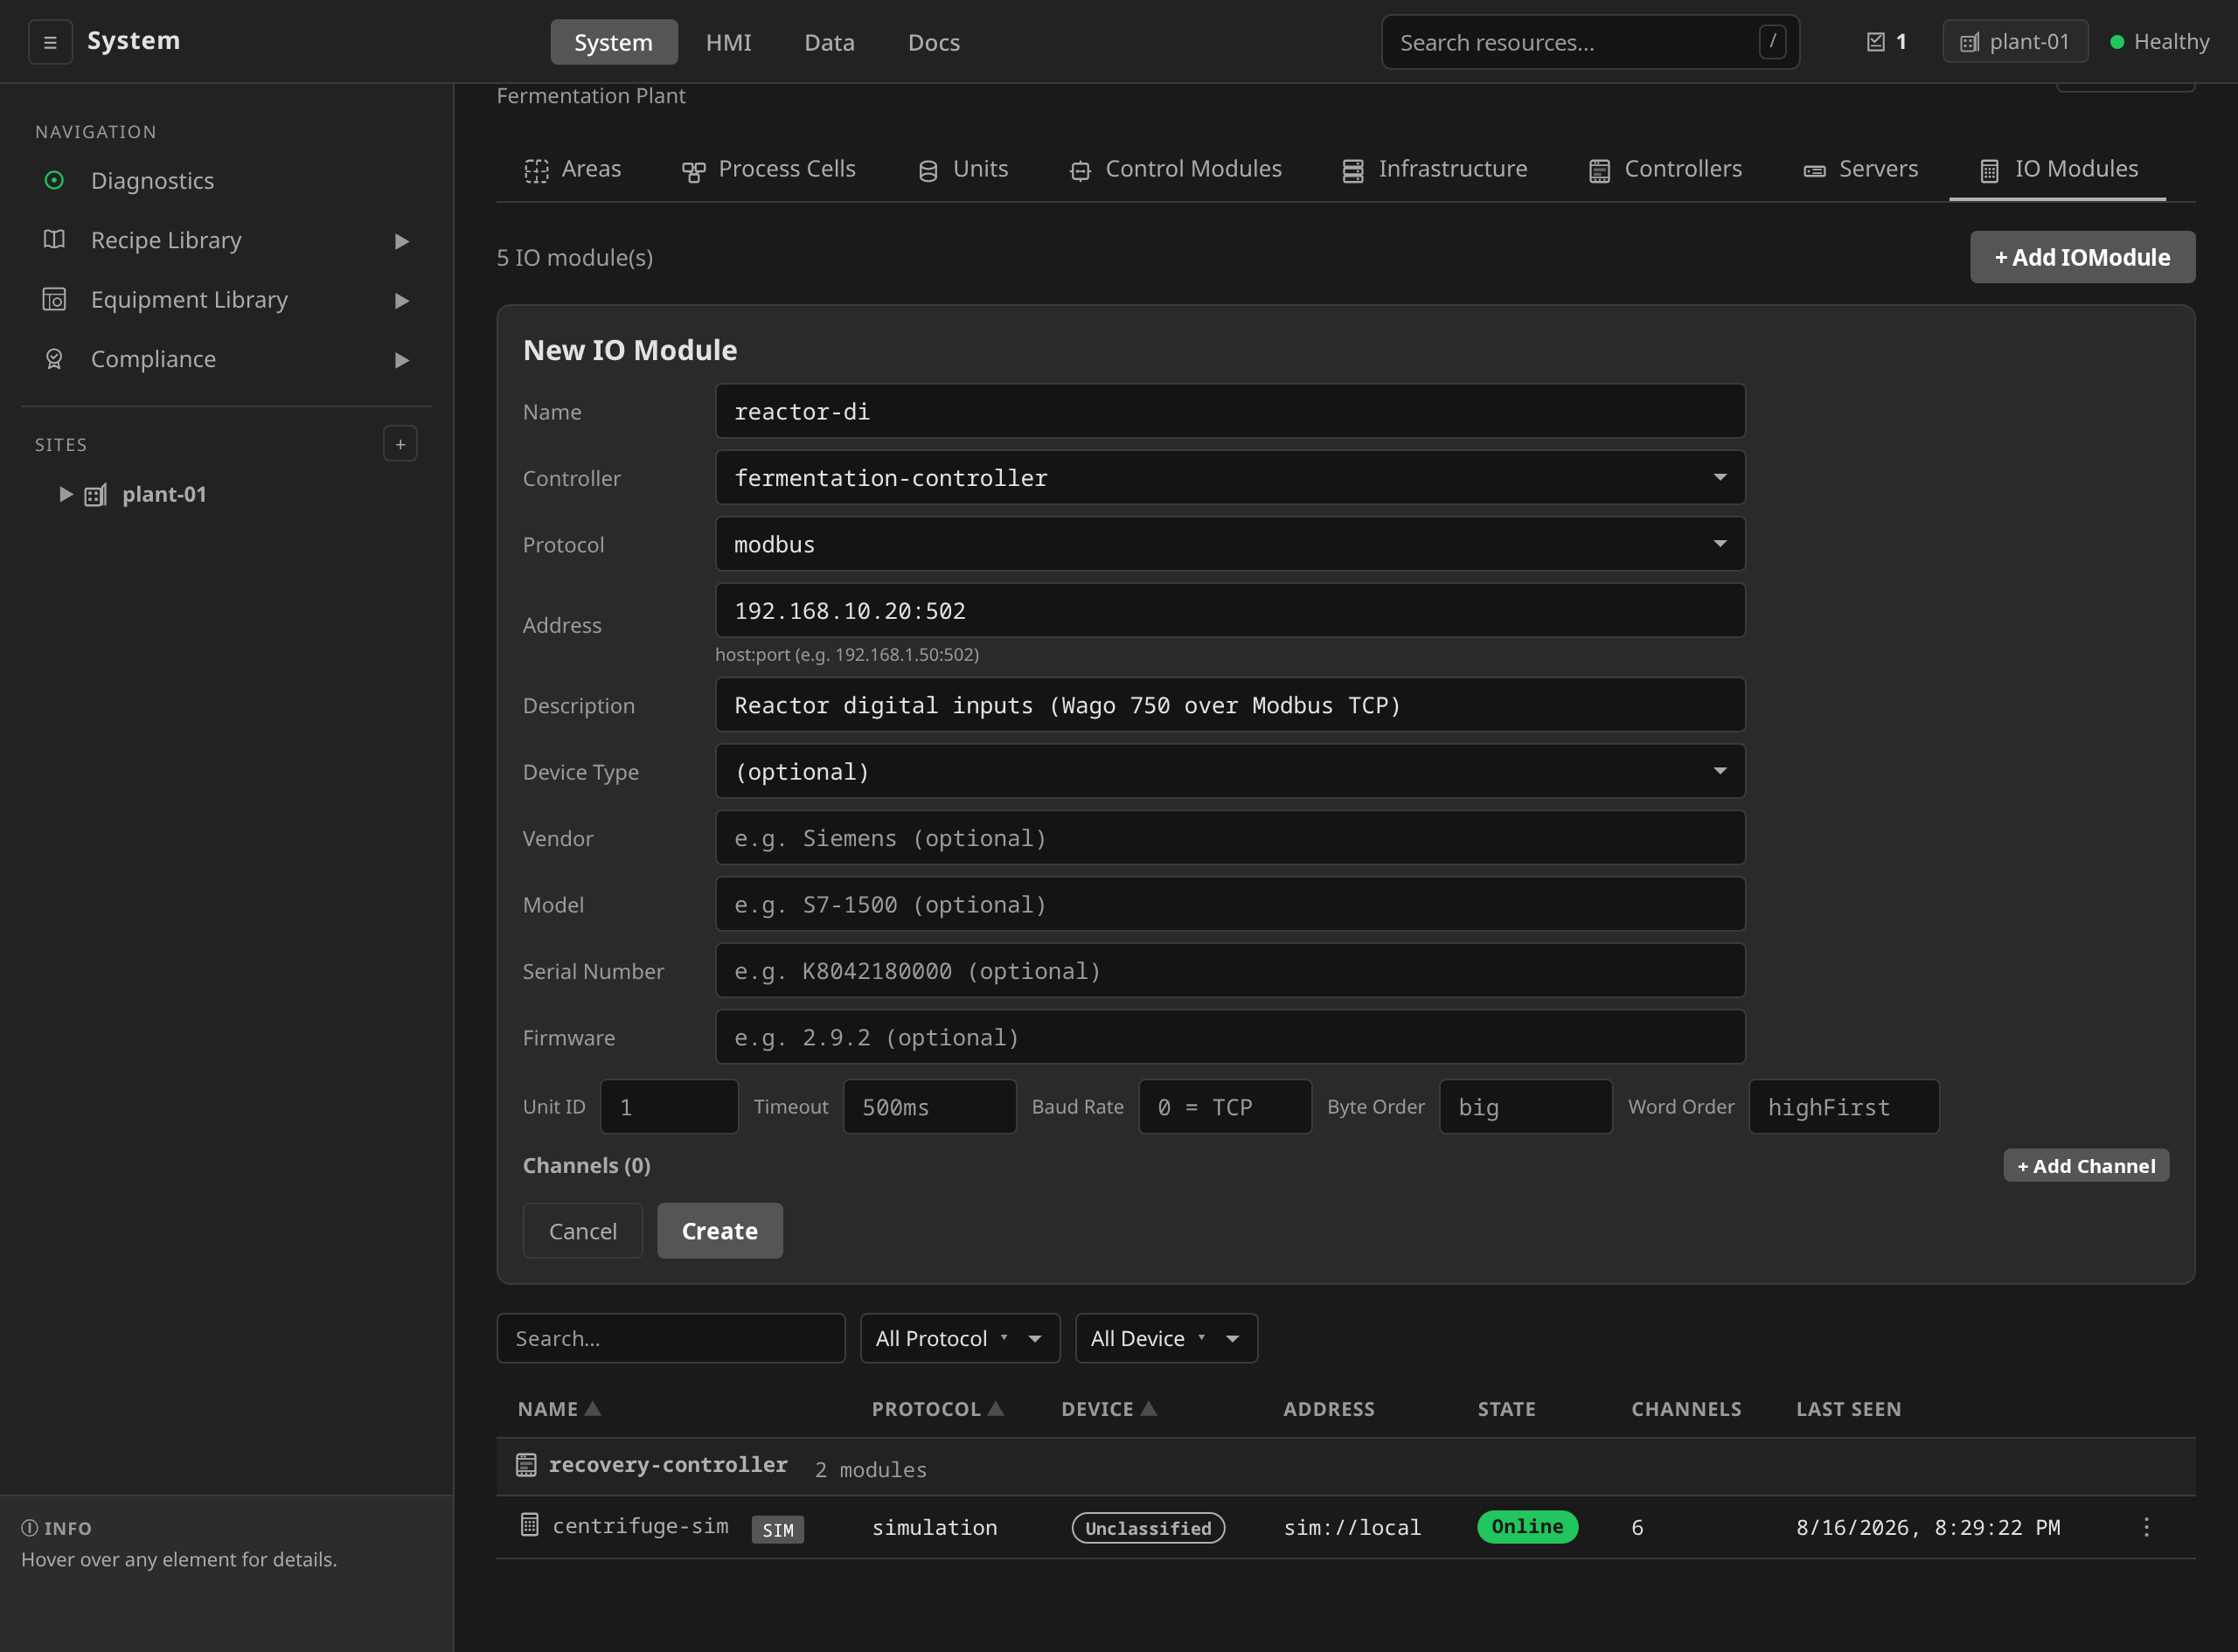Click the recovery-controller group icon
Image resolution: width=2238 pixels, height=1652 pixels.
click(x=526, y=1465)
